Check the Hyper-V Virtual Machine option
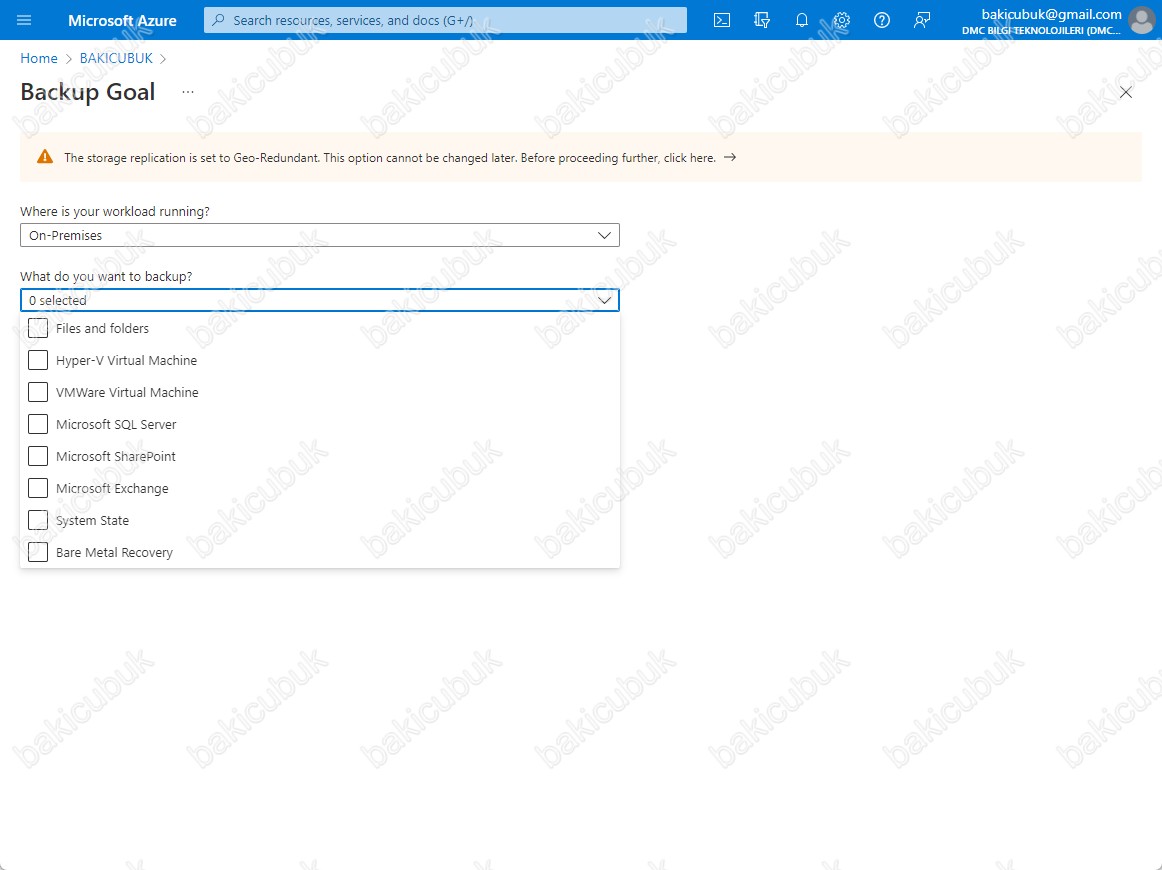Viewport: 1162px width, 870px height. coord(38,360)
